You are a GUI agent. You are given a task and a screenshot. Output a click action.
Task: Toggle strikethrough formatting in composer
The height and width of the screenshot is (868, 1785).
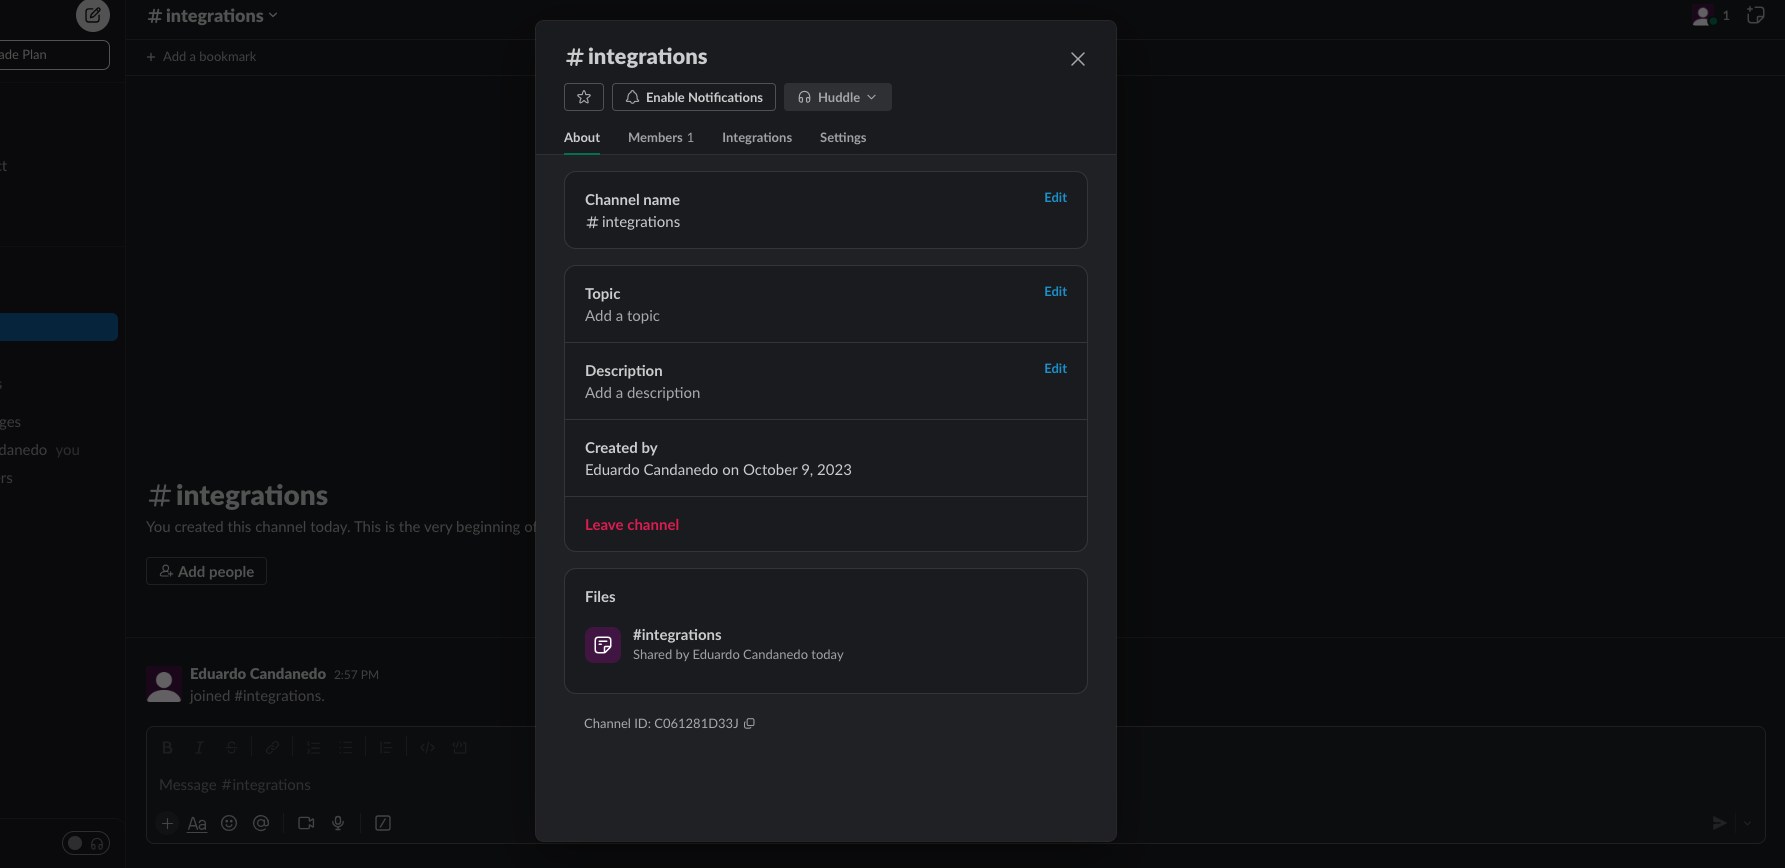(x=231, y=747)
